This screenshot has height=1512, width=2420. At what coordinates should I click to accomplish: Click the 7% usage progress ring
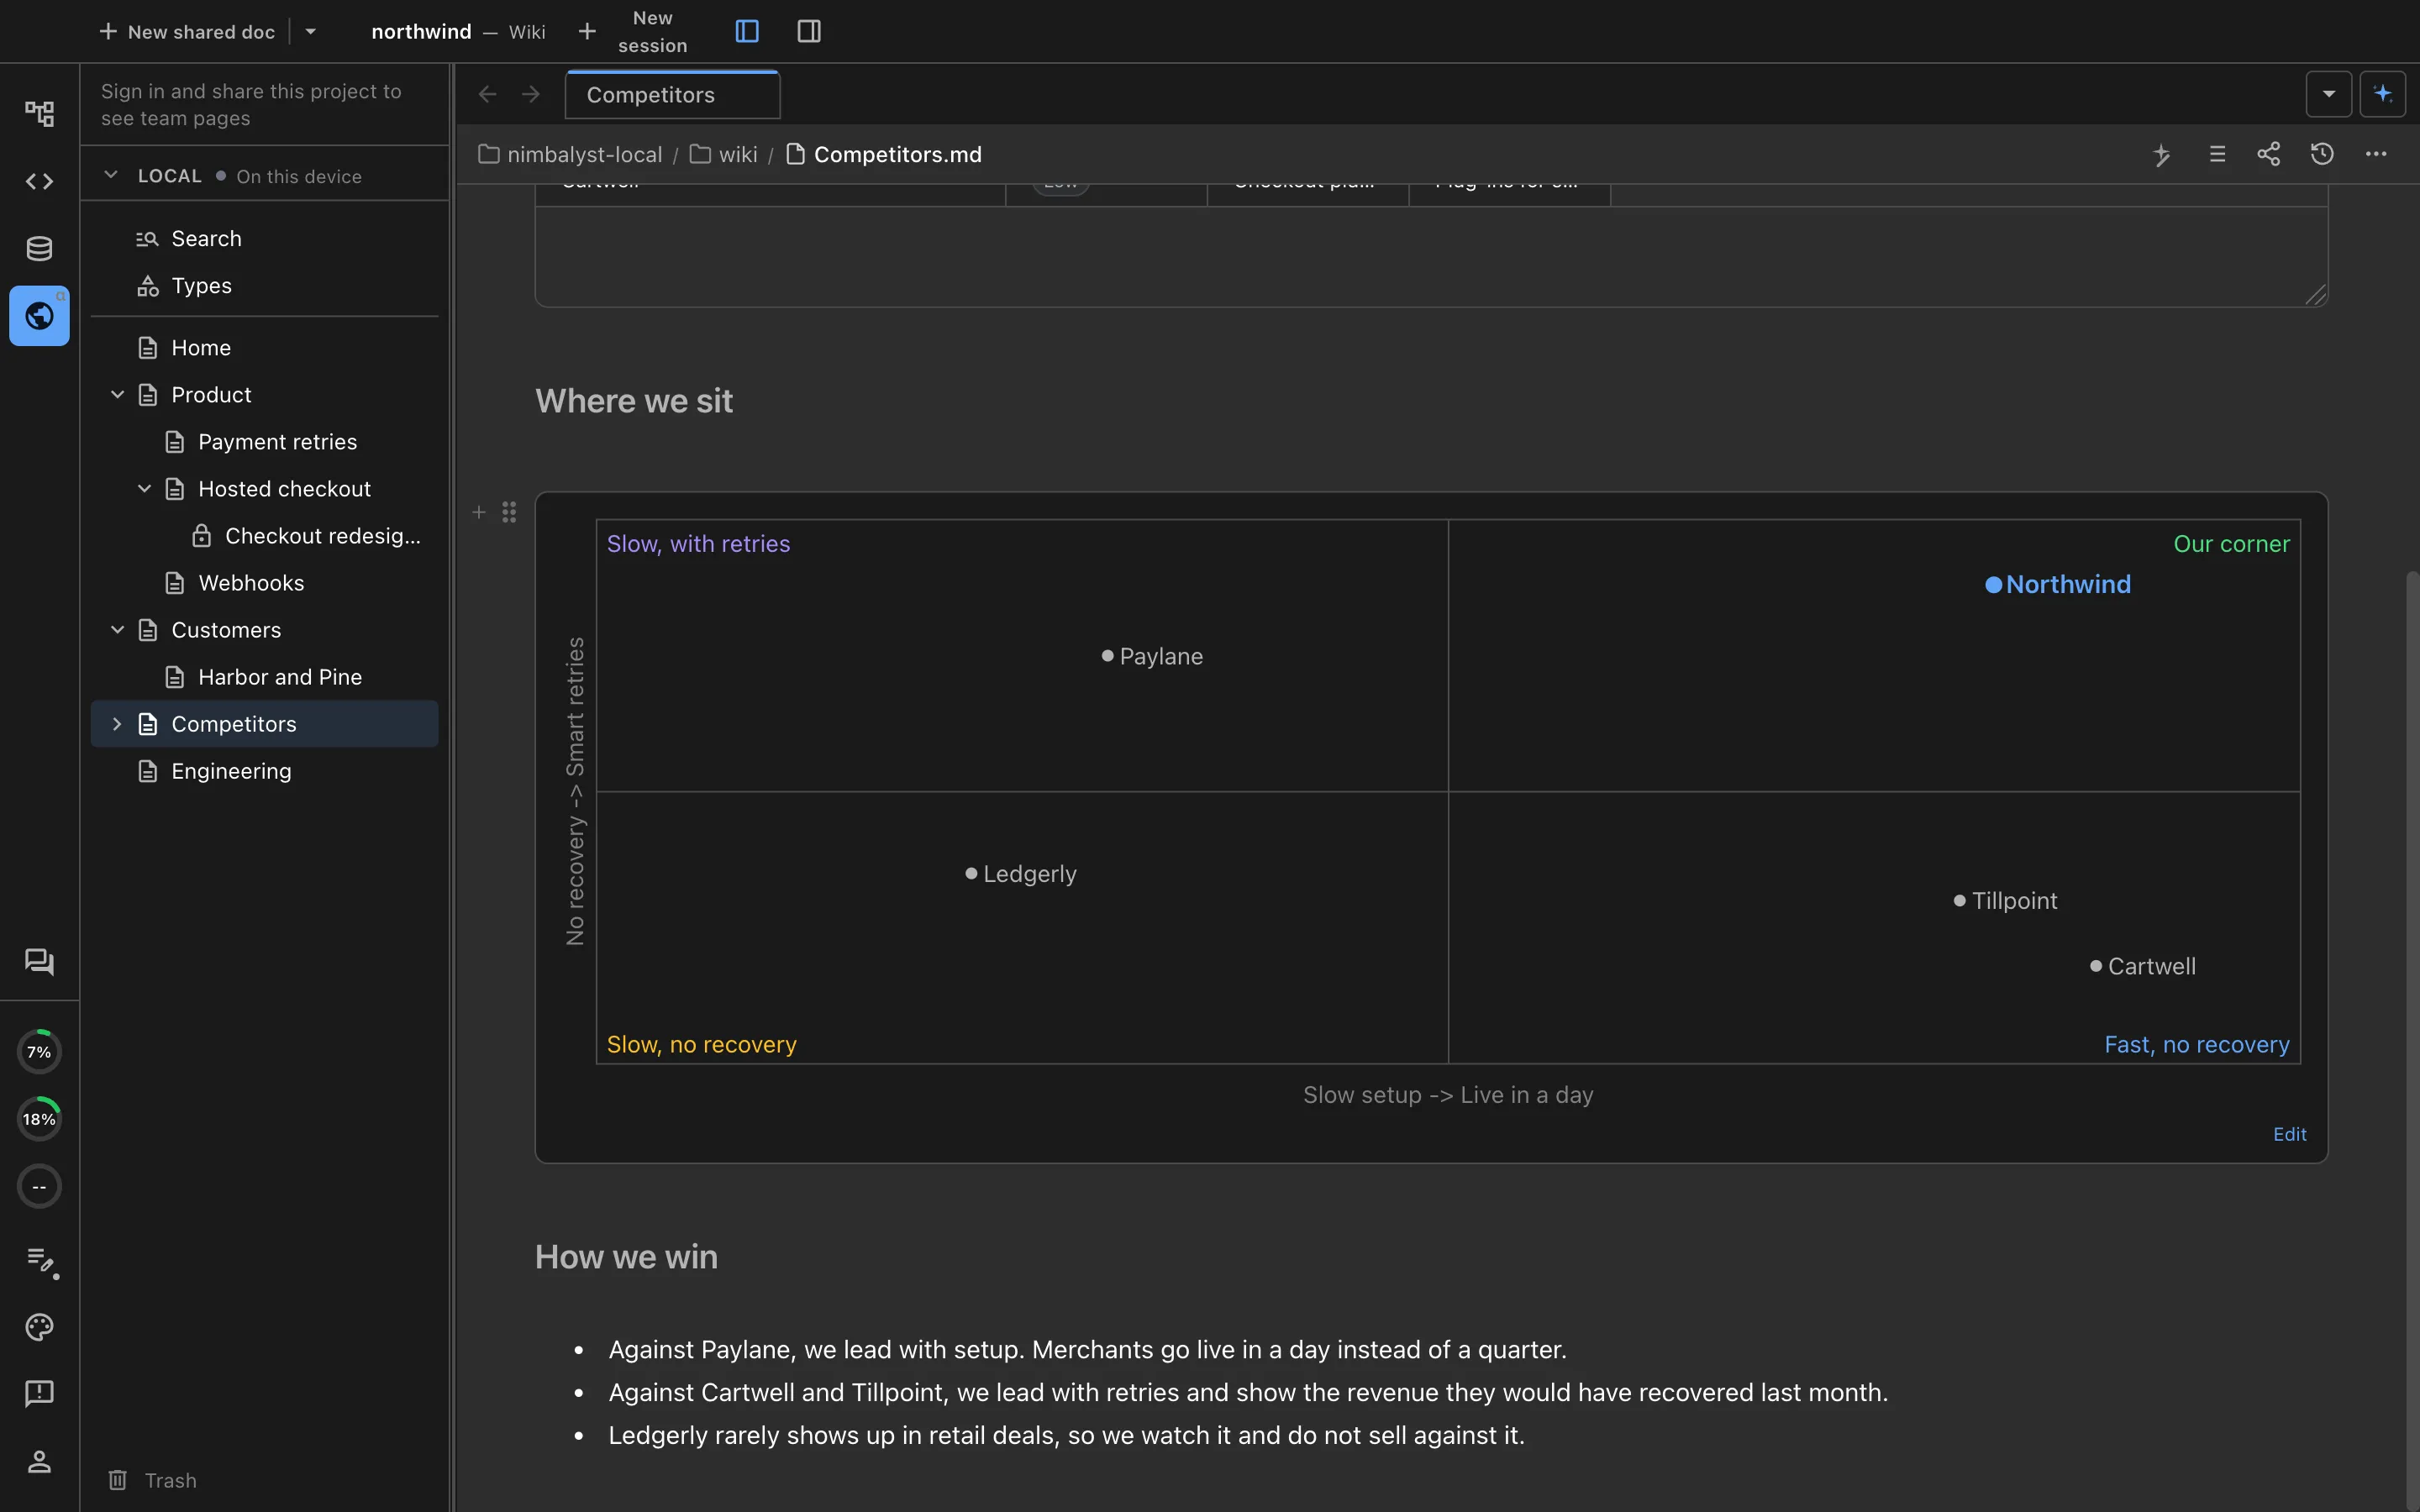(39, 1052)
